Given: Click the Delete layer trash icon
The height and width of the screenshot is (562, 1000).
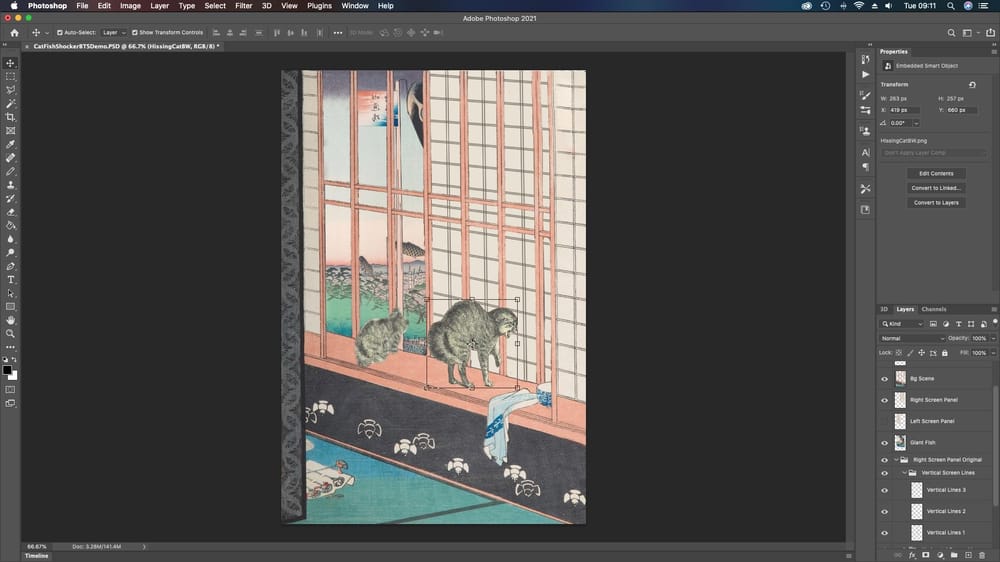Looking at the screenshot, I should (x=982, y=555).
